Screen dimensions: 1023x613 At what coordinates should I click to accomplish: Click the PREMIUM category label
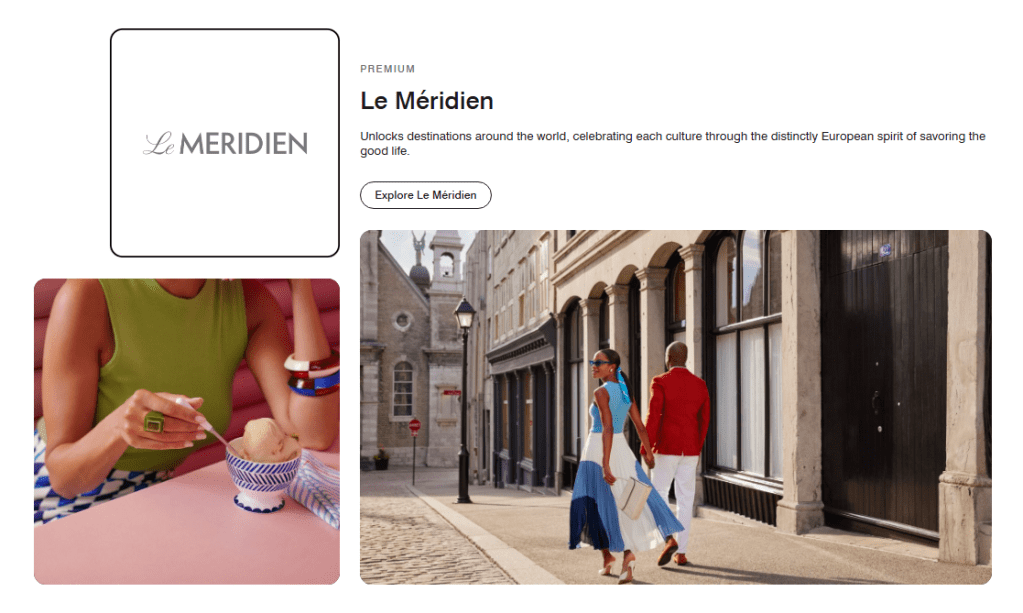388,68
